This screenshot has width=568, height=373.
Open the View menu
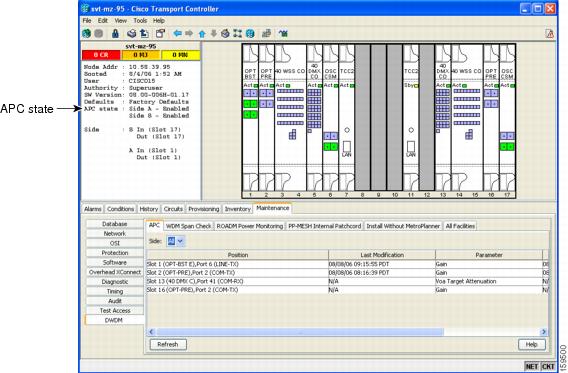click(121, 21)
